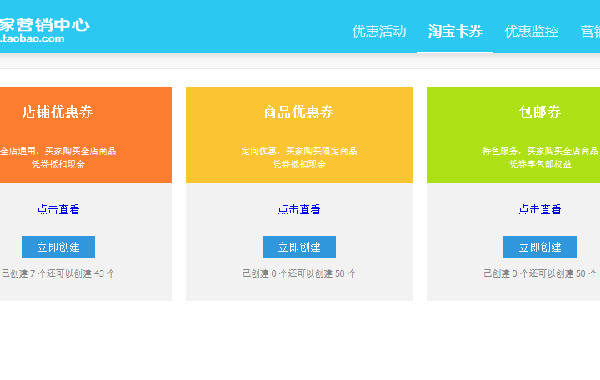Click 点击查看 under 商品优惠券
600x380 pixels.
(299, 209)
